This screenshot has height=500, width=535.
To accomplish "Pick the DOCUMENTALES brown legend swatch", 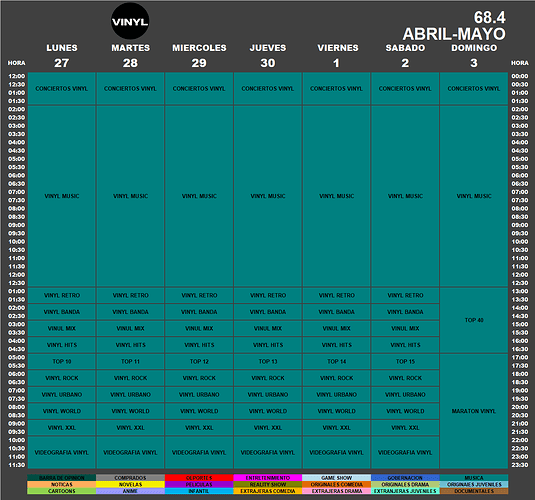I will tap(474, 491).
